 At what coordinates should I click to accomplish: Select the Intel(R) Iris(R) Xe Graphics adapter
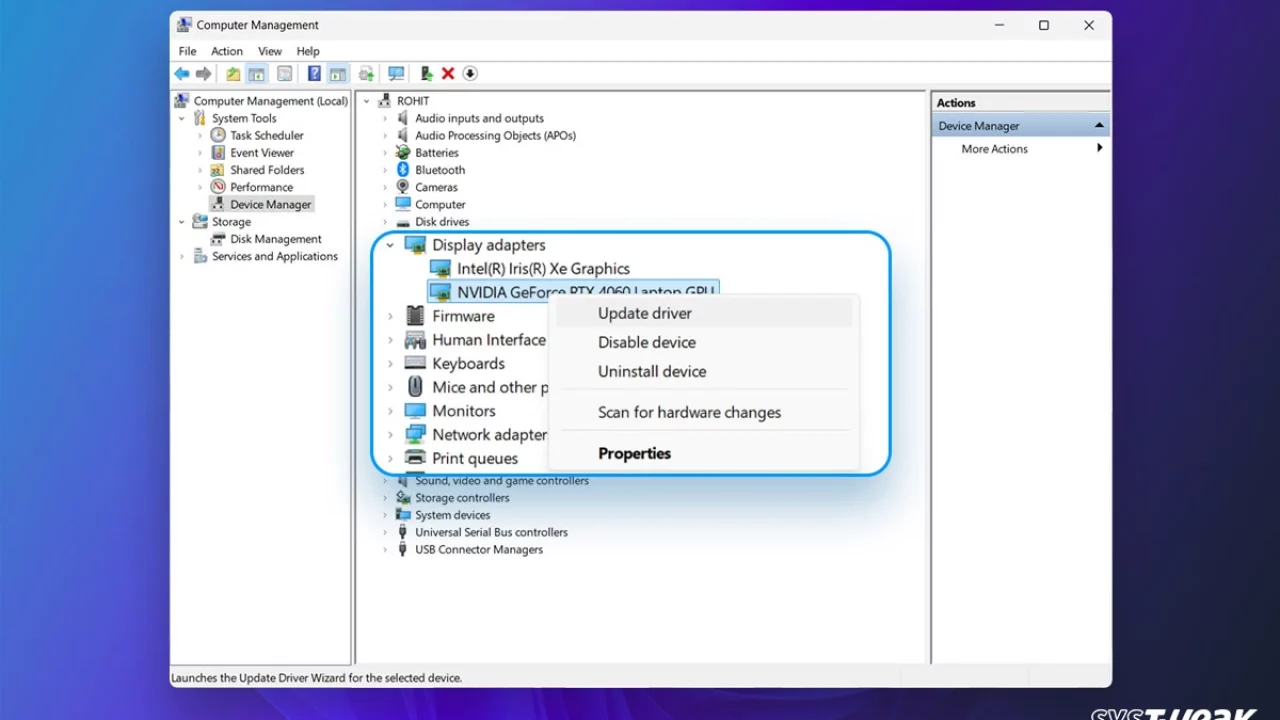pyautogui.click(x=543, y=269)
